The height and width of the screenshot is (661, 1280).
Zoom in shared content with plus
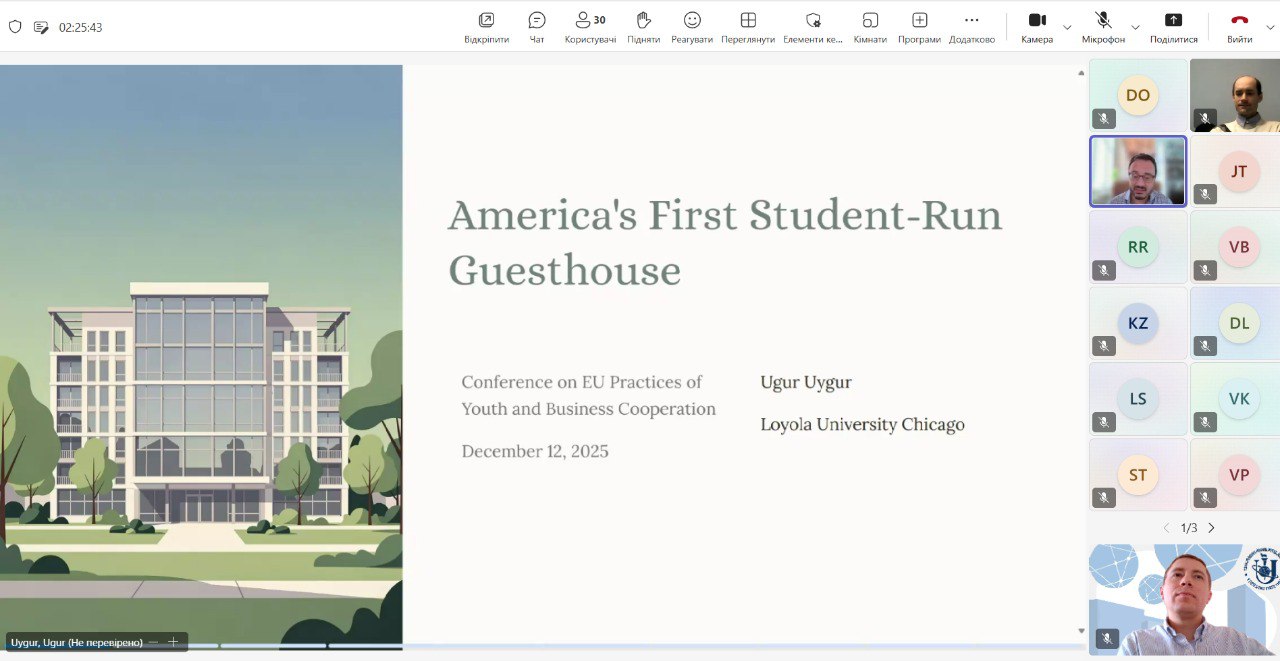[x=173, y=642]
